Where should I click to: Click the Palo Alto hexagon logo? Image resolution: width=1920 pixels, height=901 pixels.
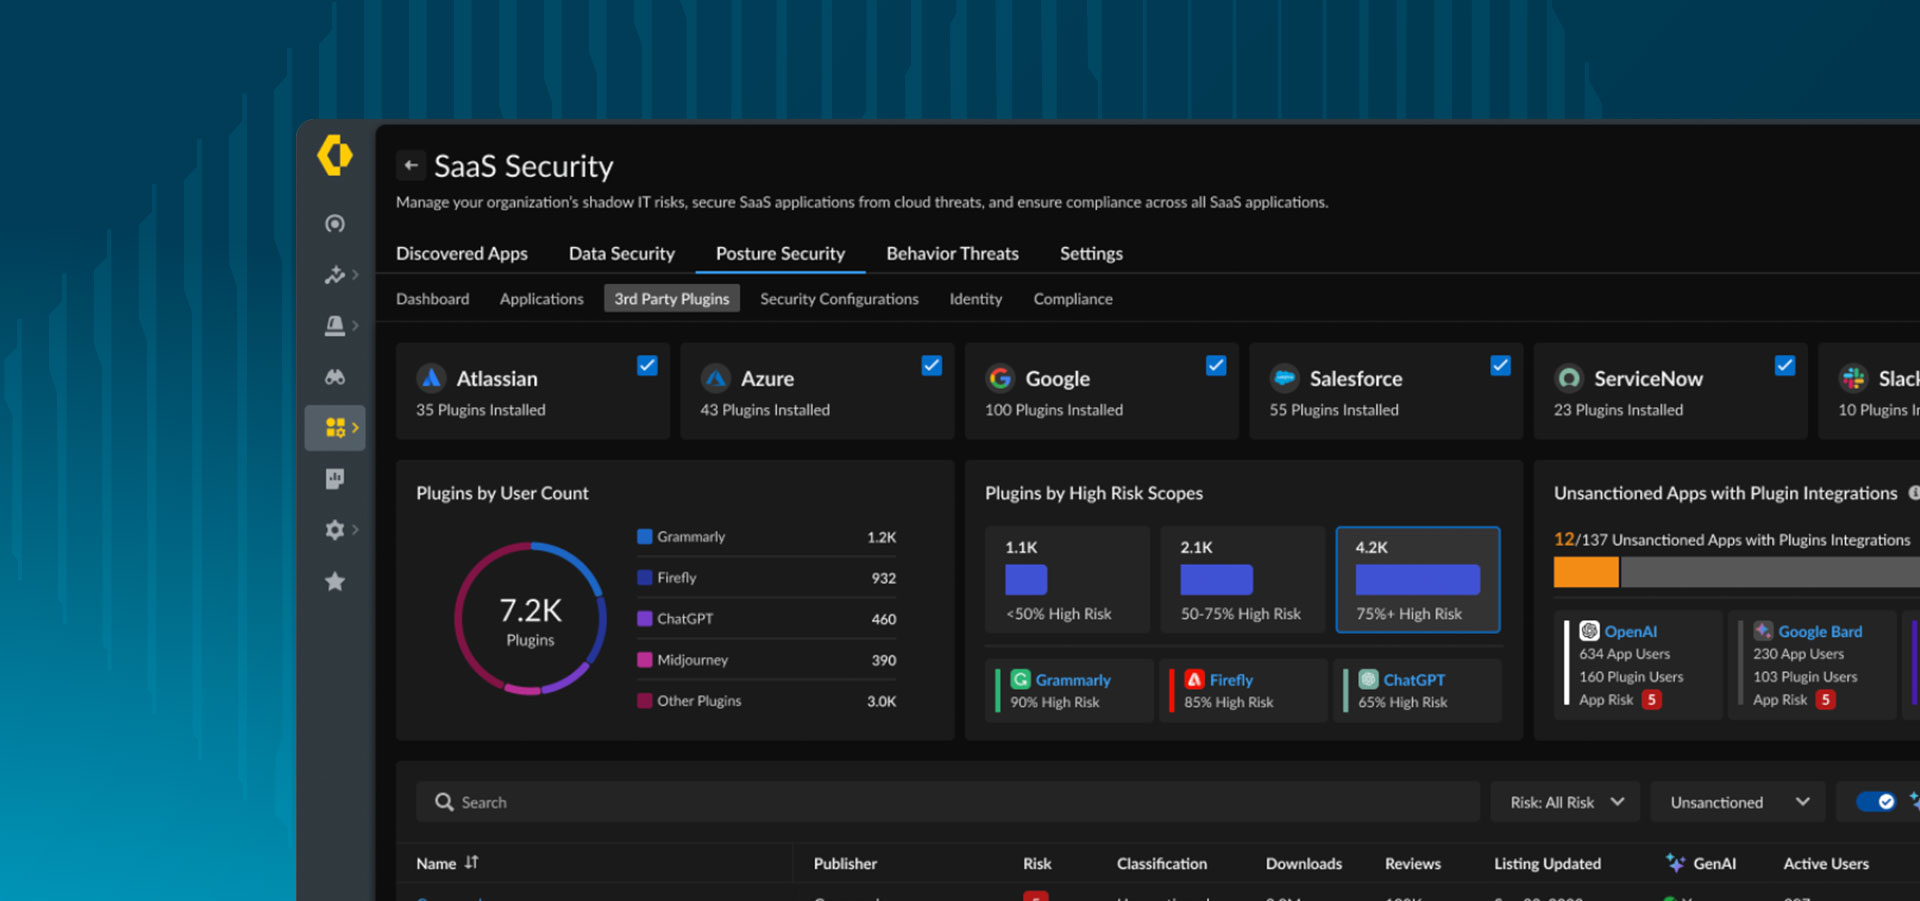[x=335, y=155]
